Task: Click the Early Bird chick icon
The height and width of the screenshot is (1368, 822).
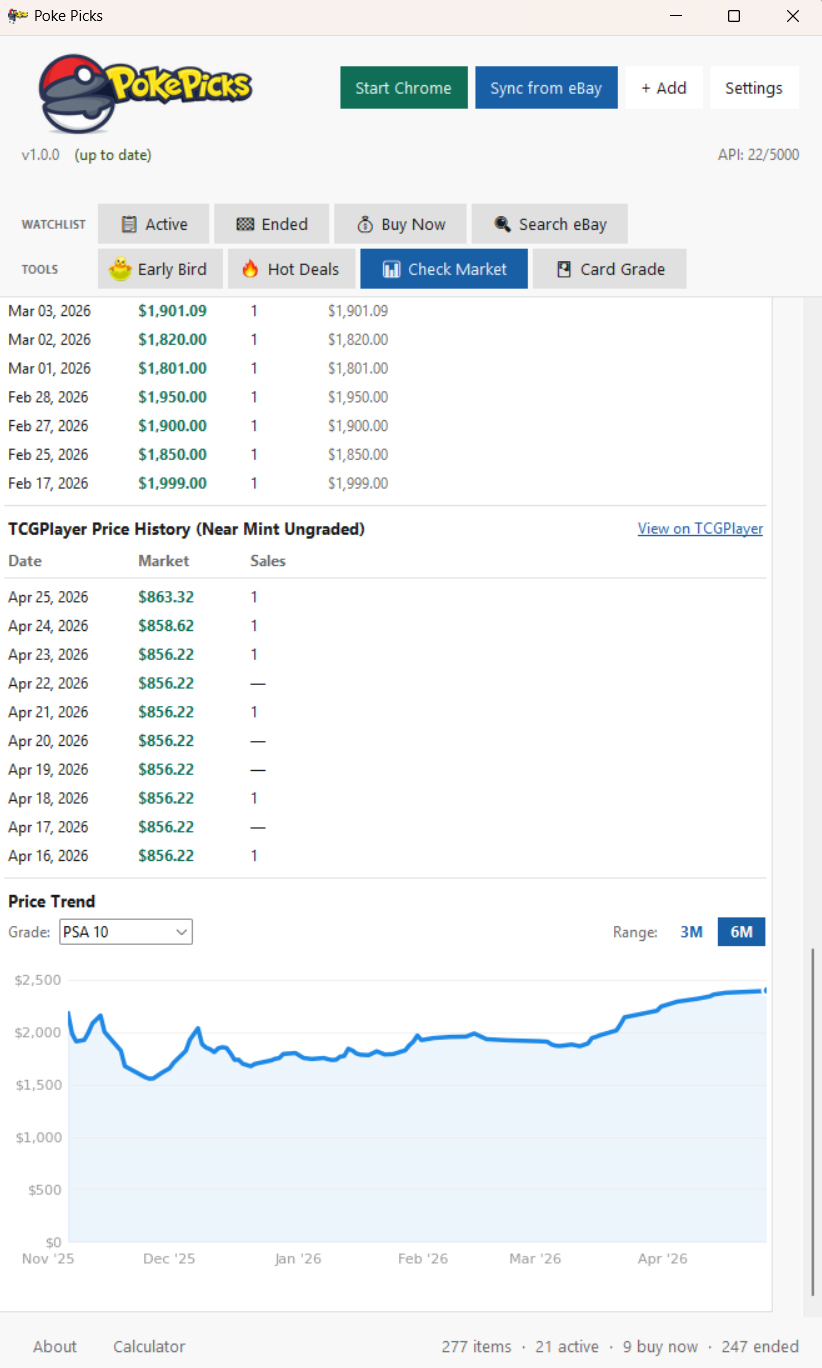Action: click(x=121, y=269)
